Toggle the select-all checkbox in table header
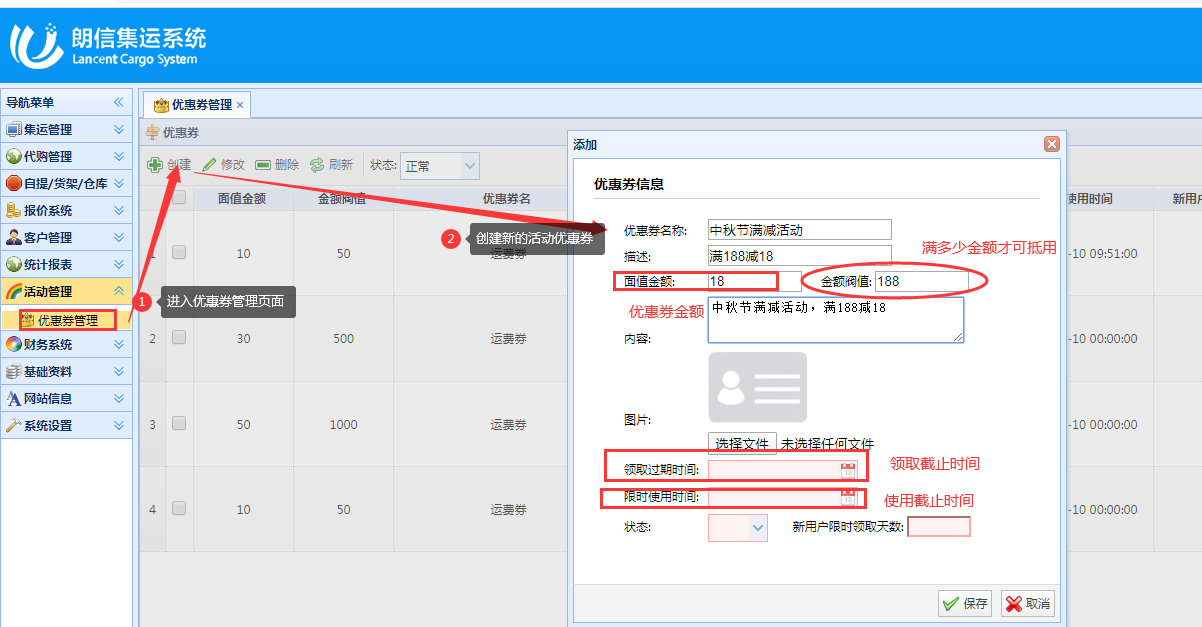Image resolution: width=1202 pixels, height=627 pixels. (179, 197)
